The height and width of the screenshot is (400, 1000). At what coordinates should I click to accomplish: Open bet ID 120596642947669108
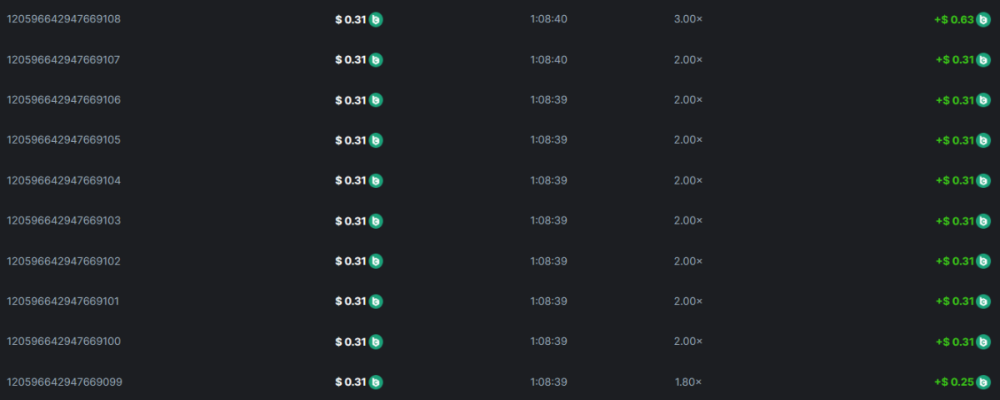(x=64, y=20)
